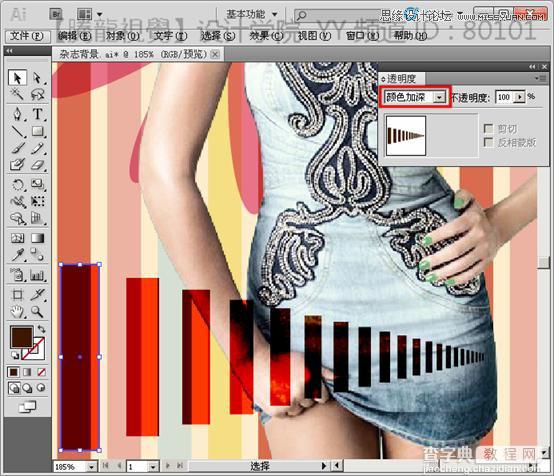Apply Gradient mode button below swatches
554x476 pixels.
[27, 372]
